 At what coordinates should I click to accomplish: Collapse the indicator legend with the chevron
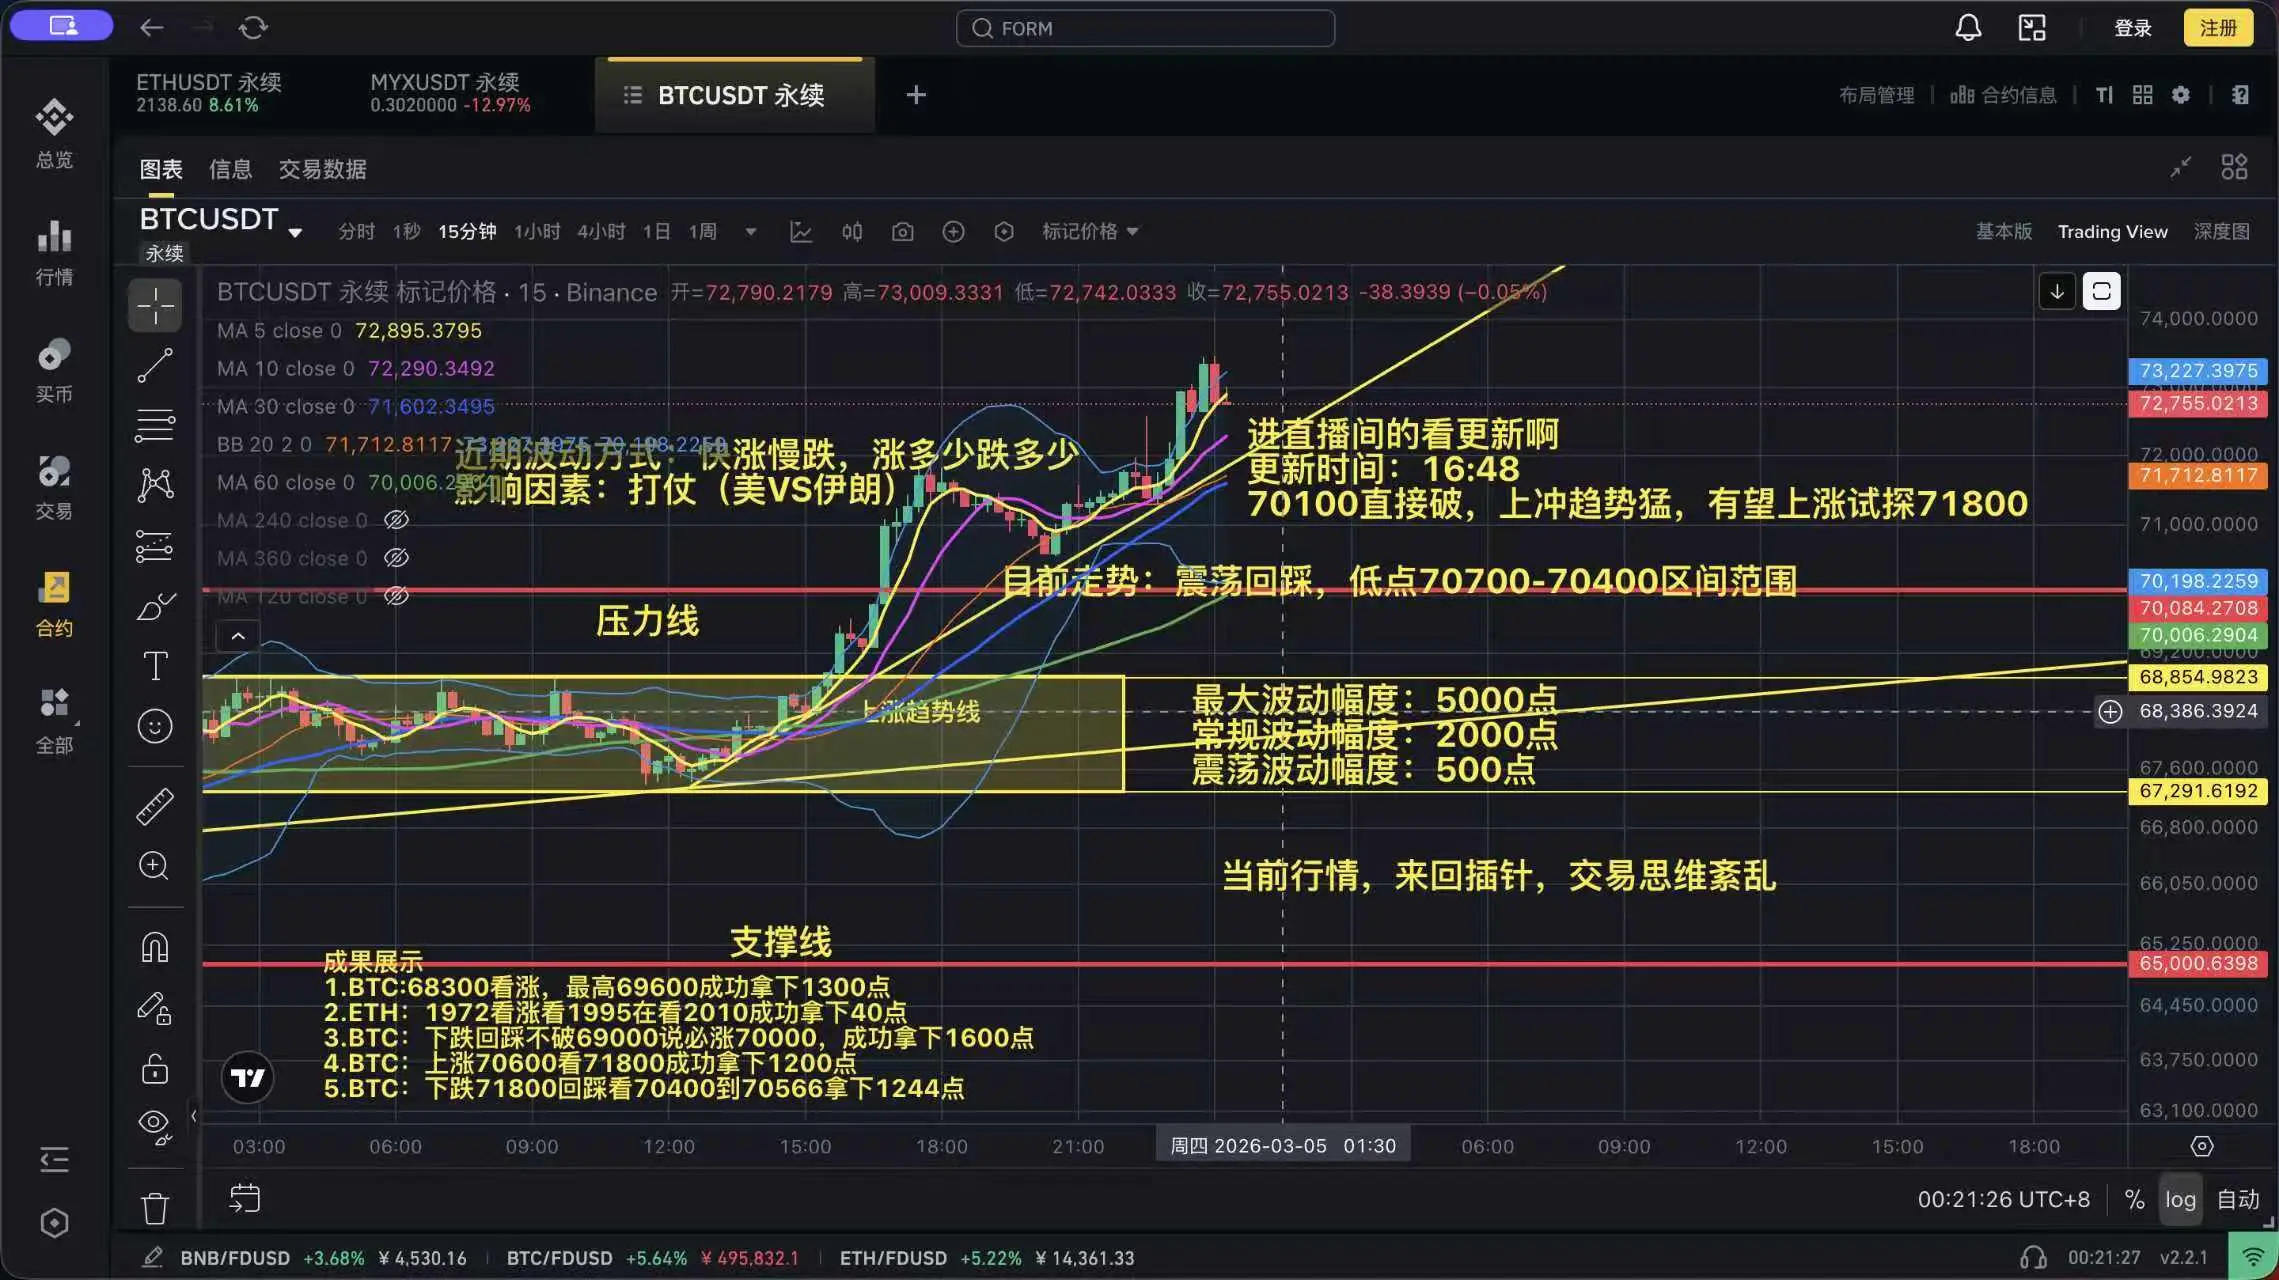coord(238,636)
